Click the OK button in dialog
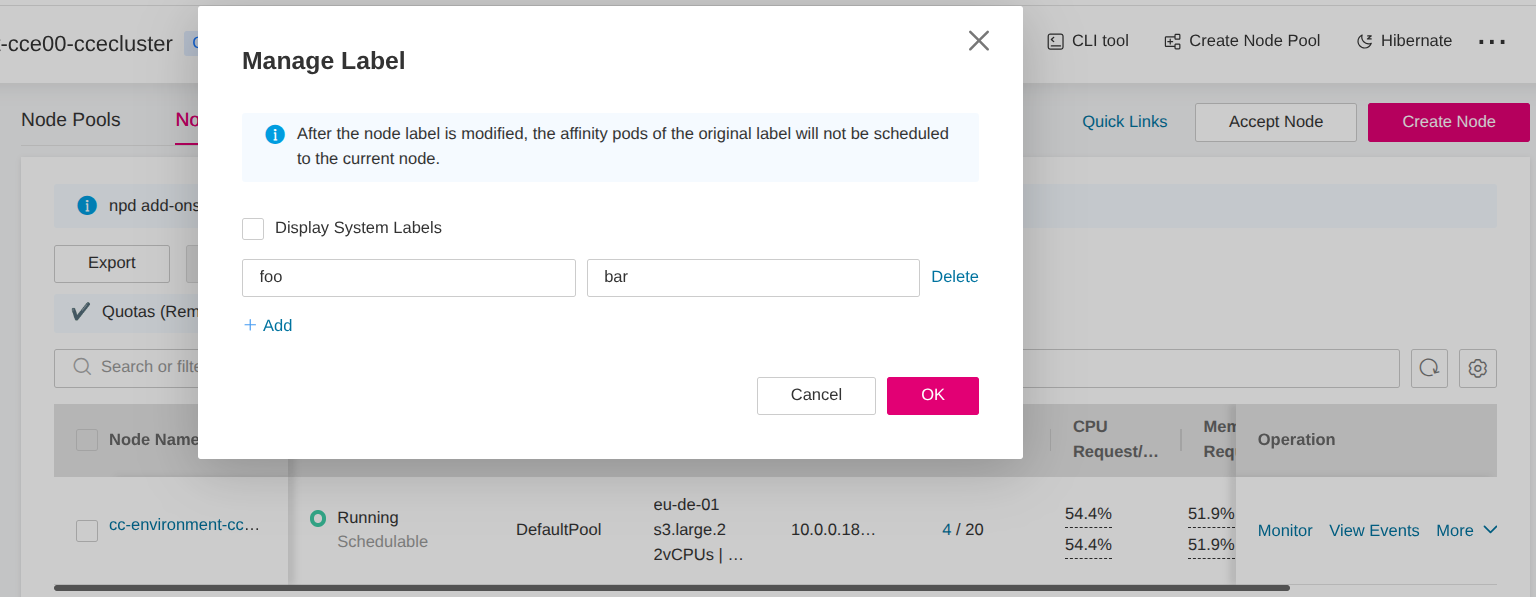Viewport: 1536px width, 597px height. click(x=932, y=395)
